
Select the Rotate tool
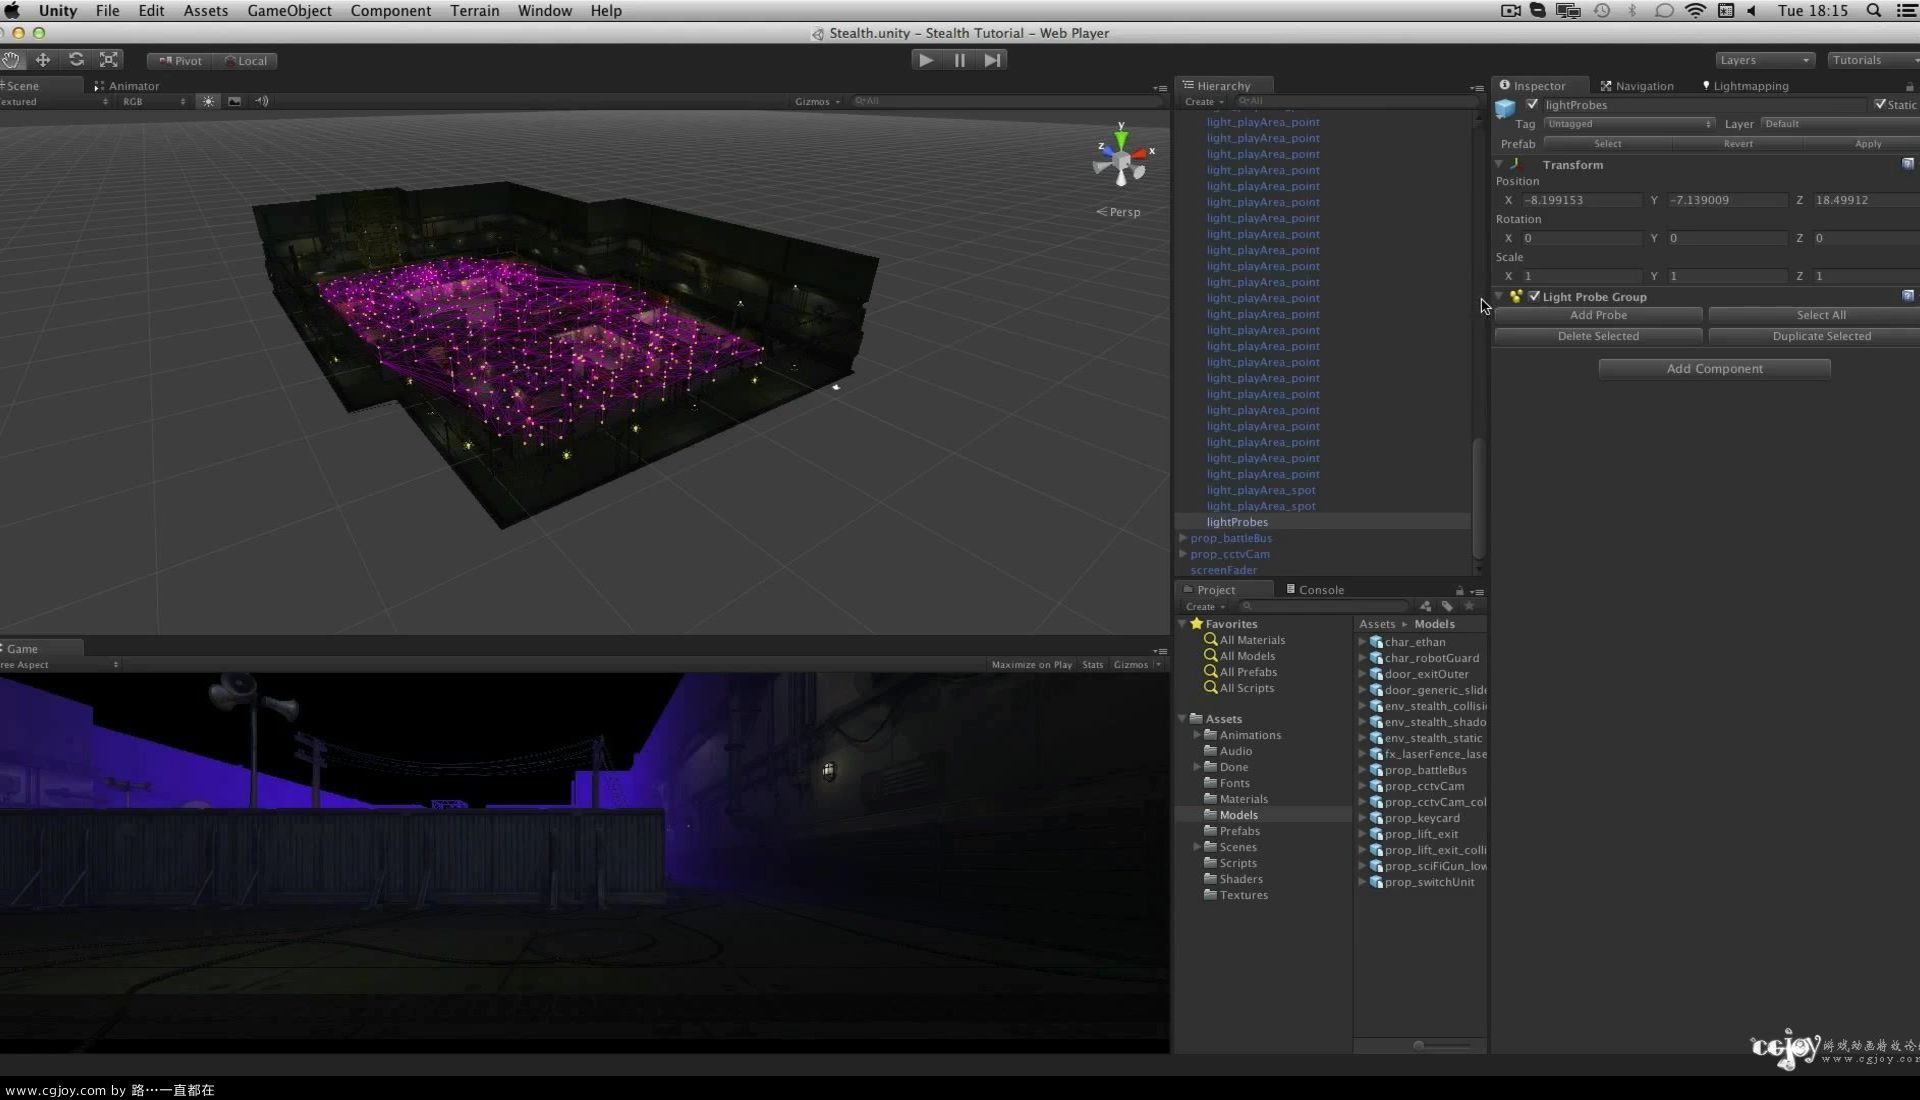click(76, 60)
